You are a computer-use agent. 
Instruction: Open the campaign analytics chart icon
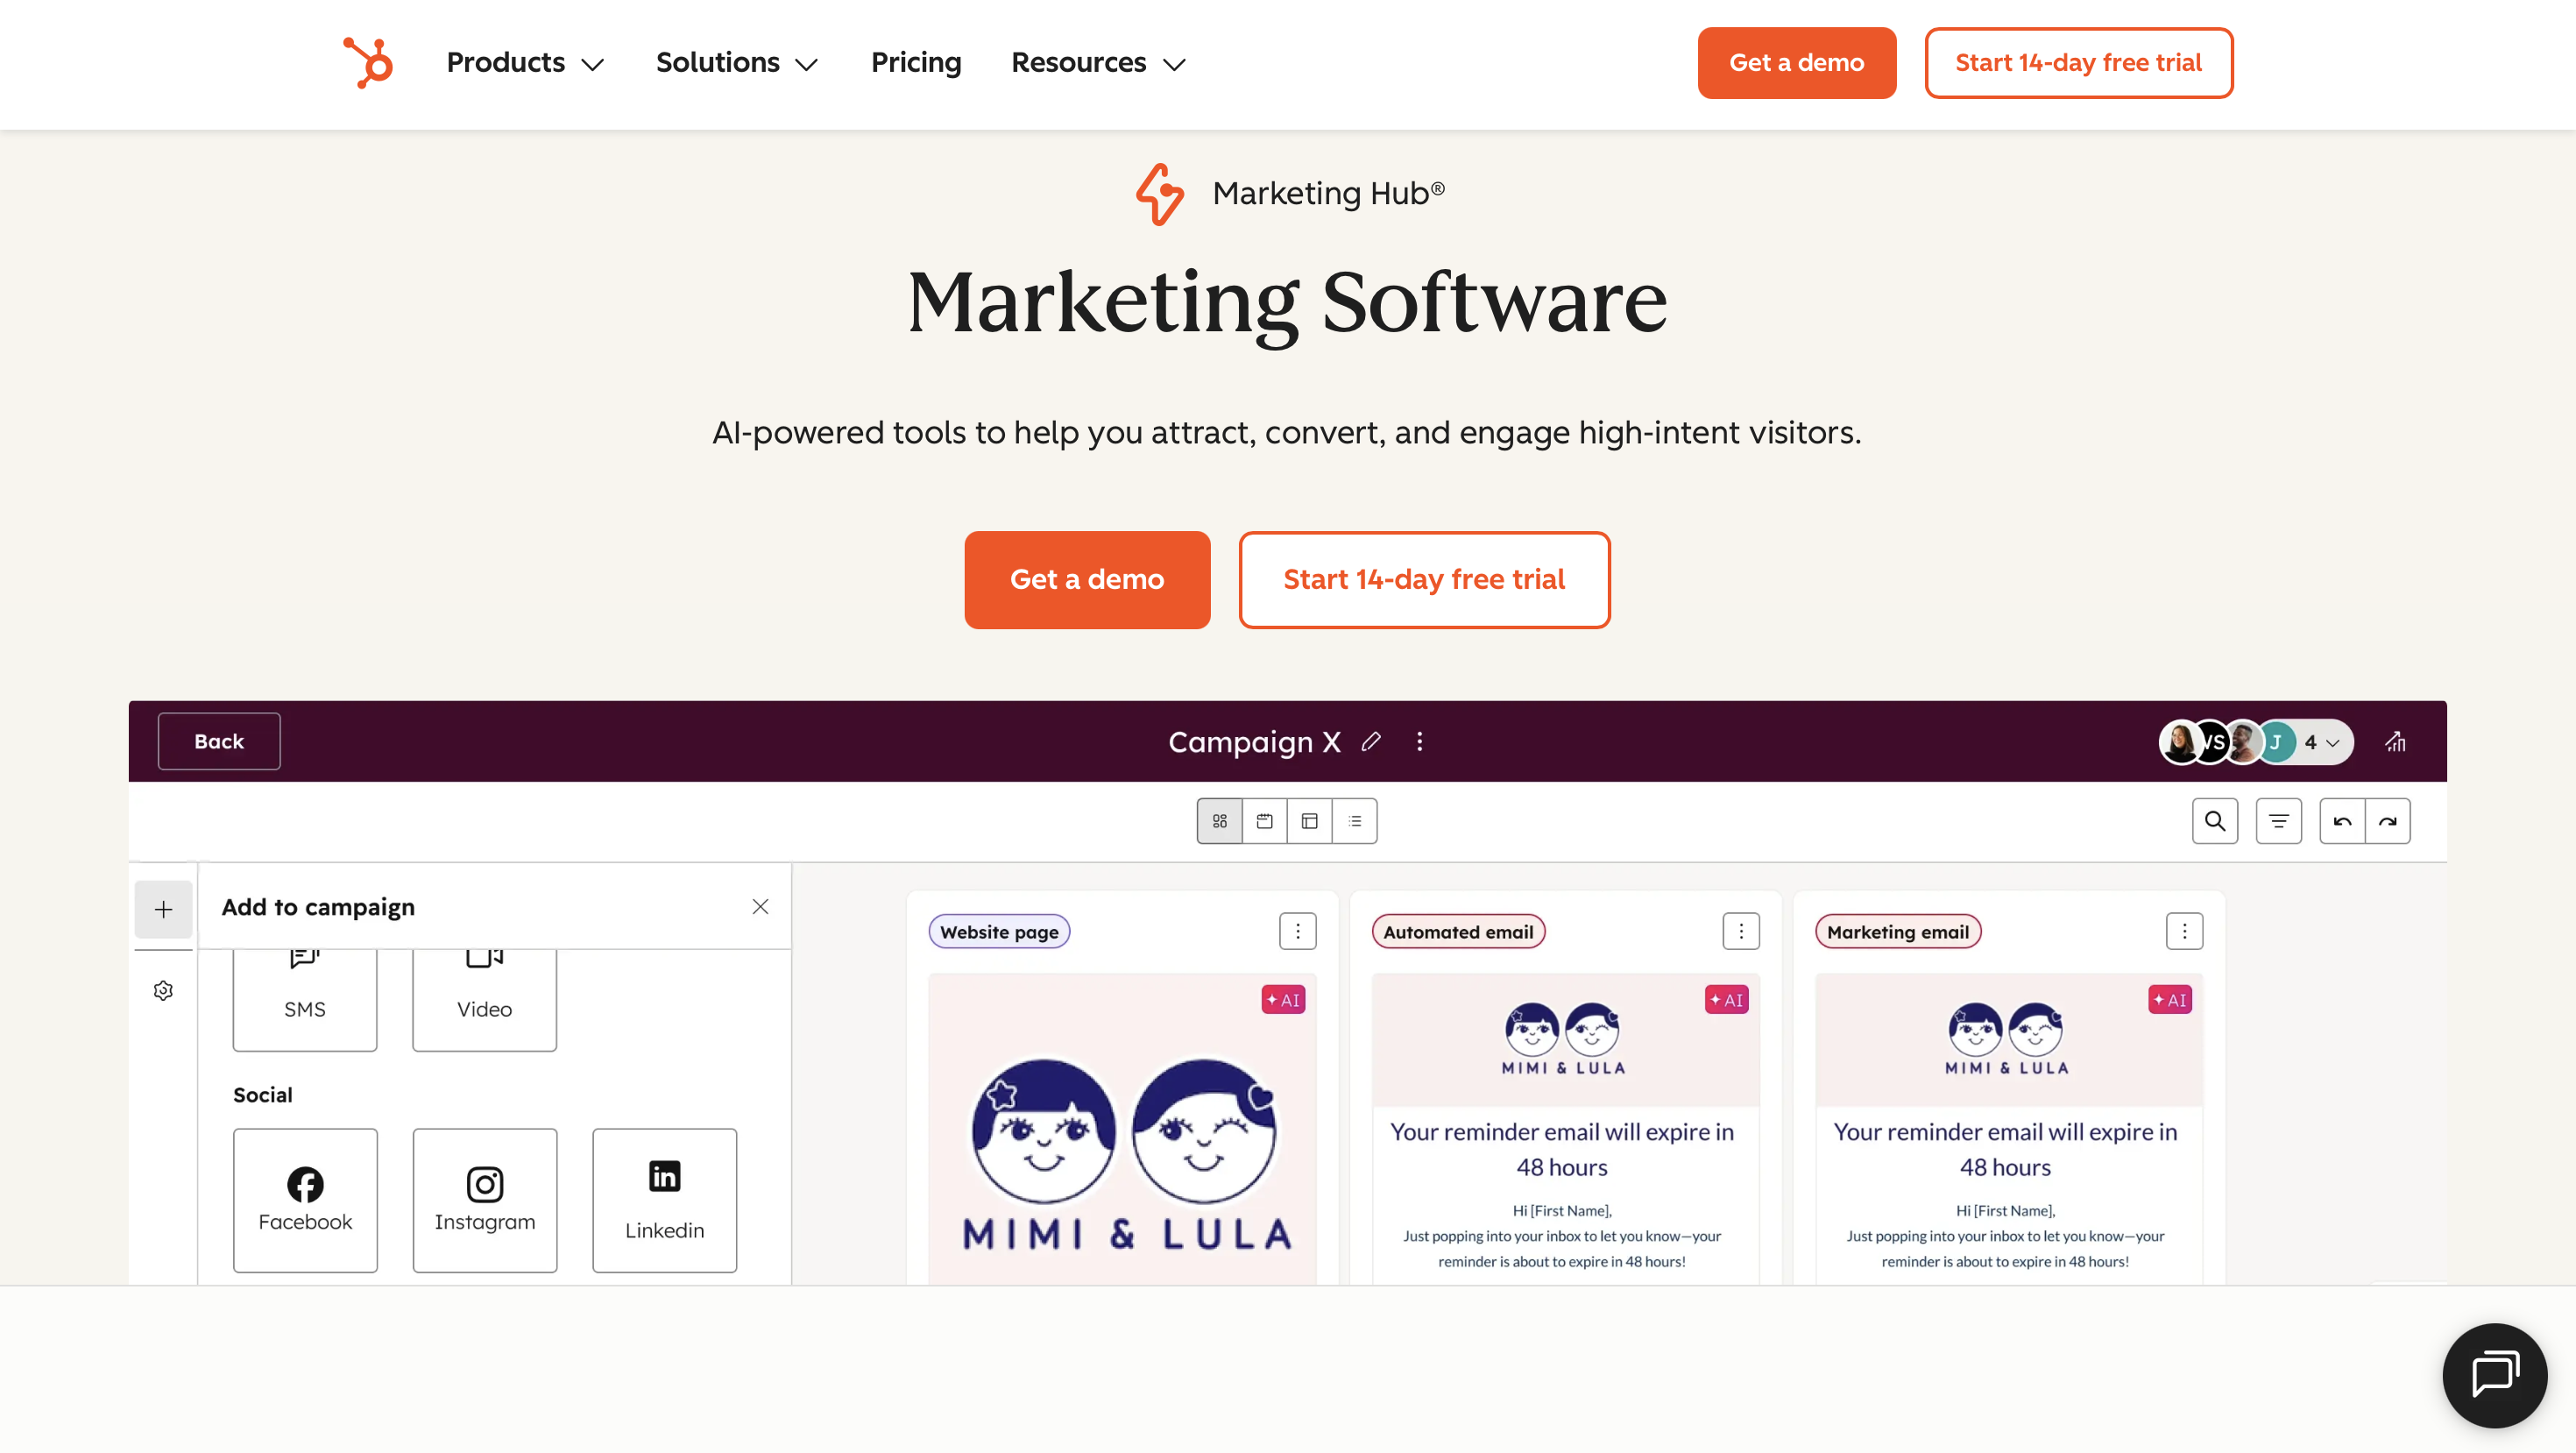click(x=2396, y=741)
